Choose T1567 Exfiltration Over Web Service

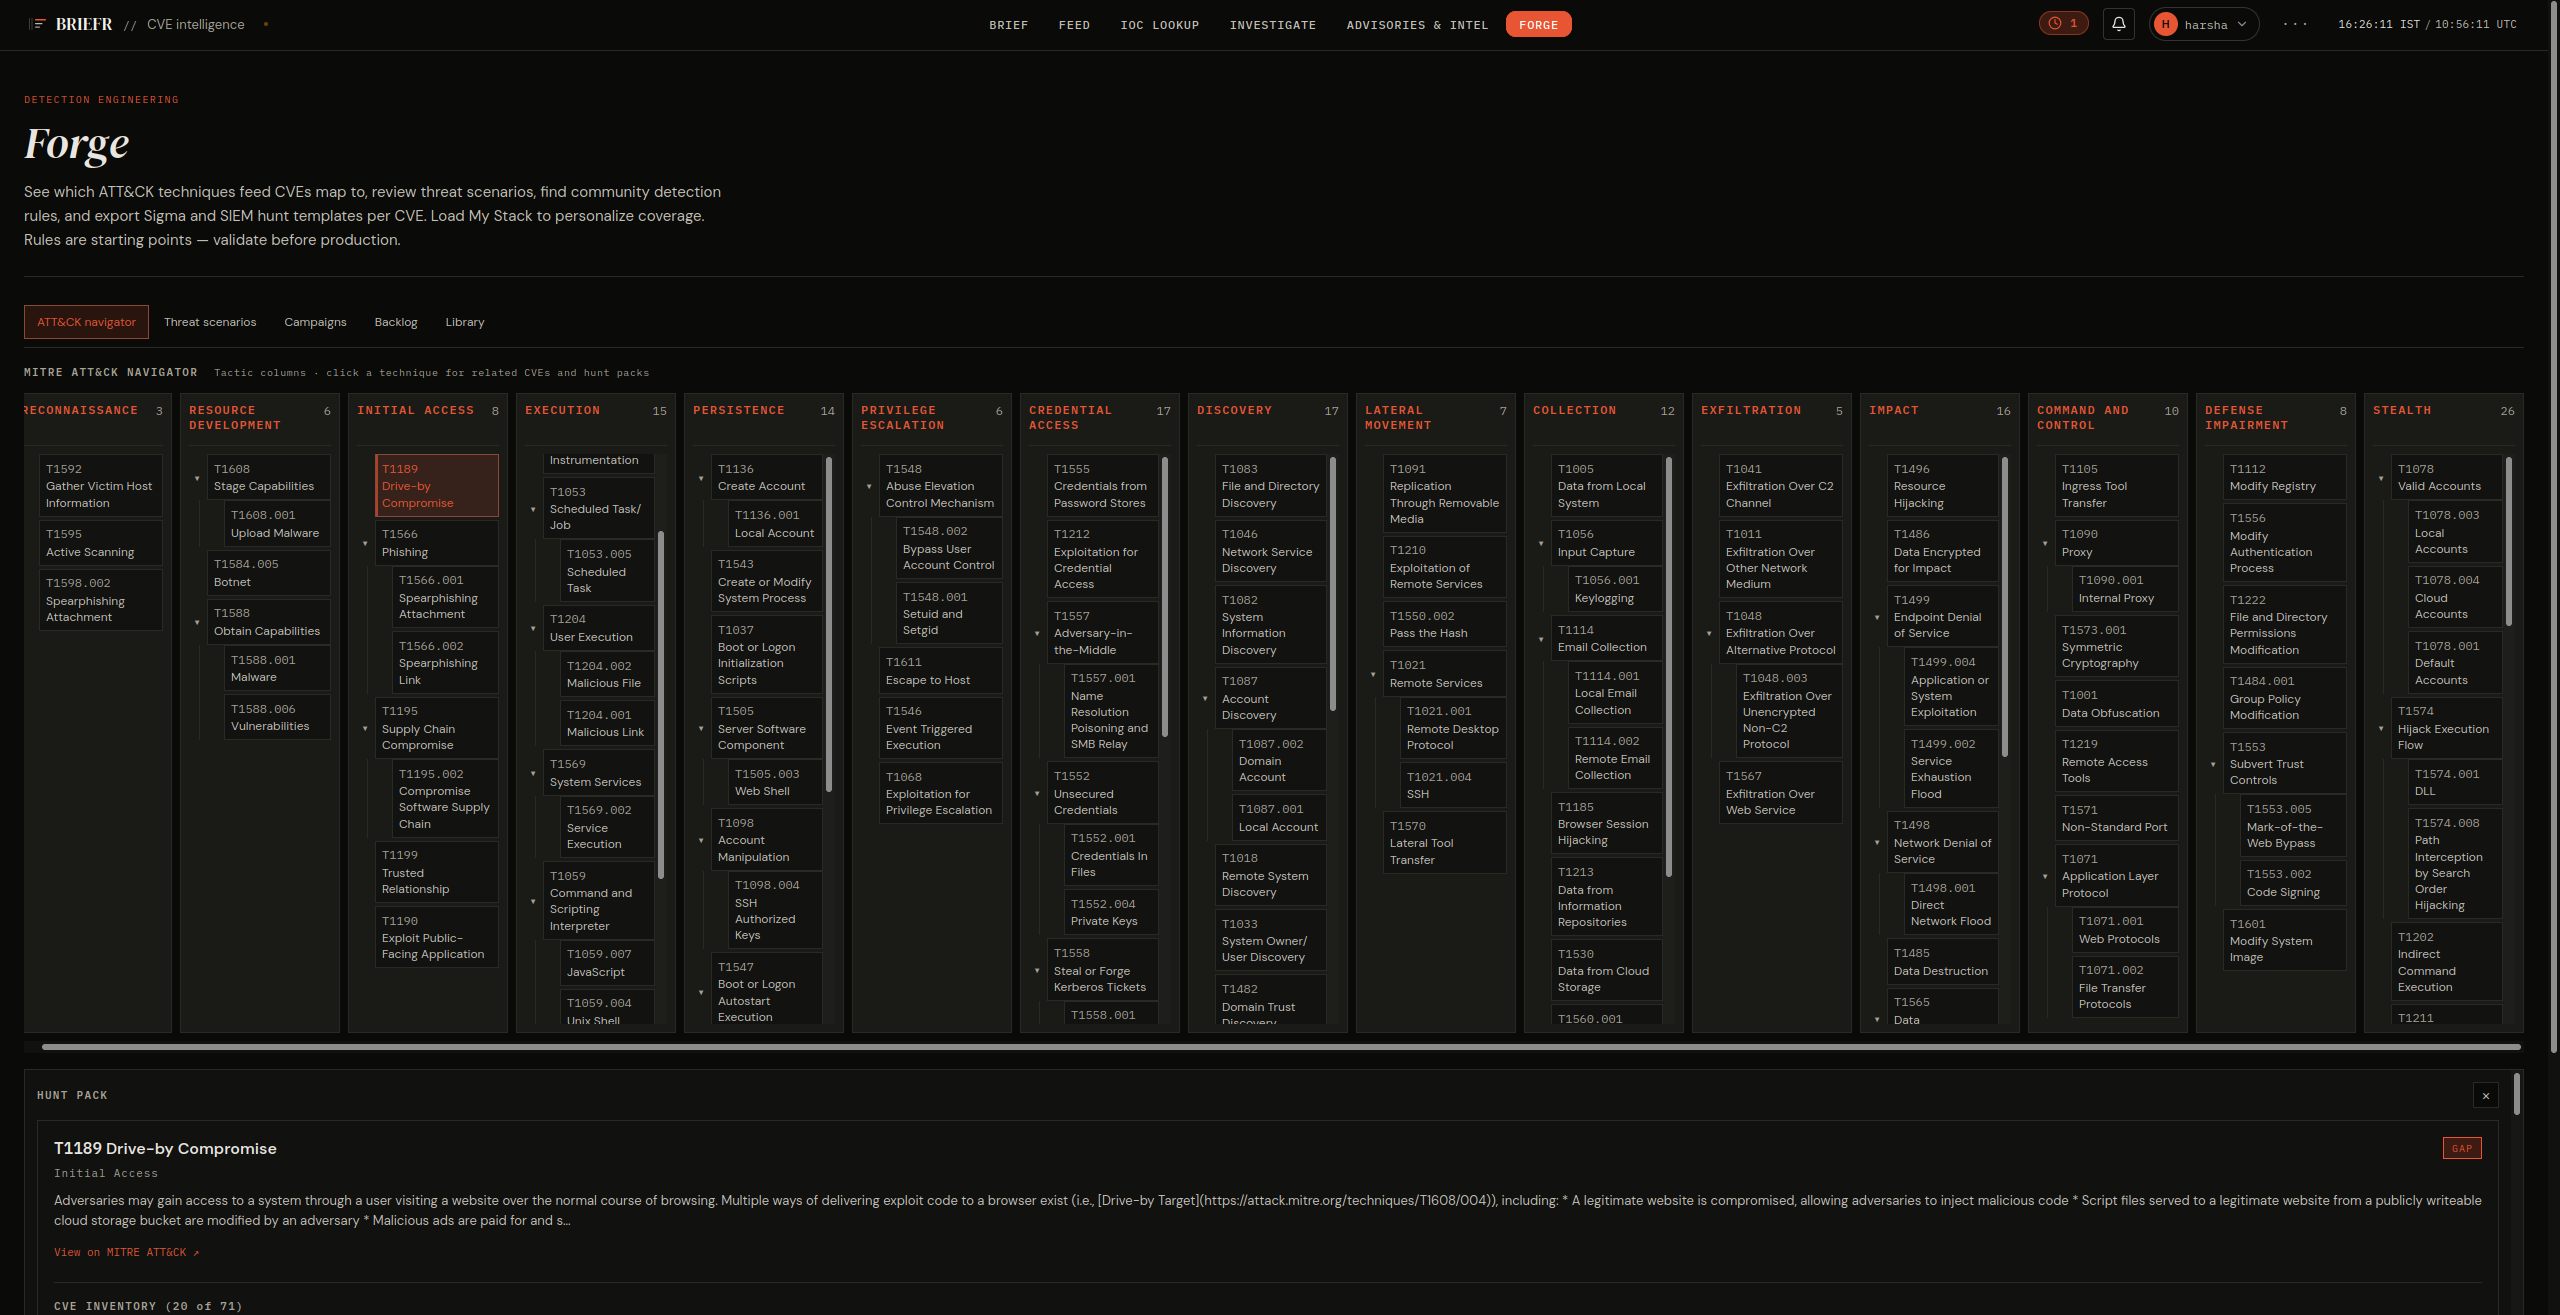click(1781, 793)
